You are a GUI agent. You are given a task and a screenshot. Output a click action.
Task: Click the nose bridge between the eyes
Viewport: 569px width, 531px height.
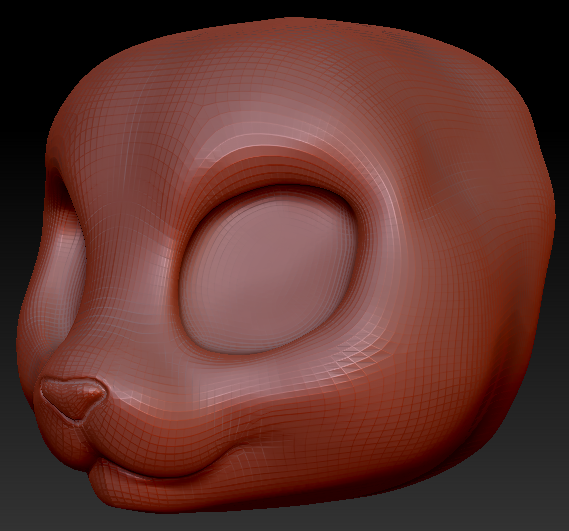click(x=120, y=218)
